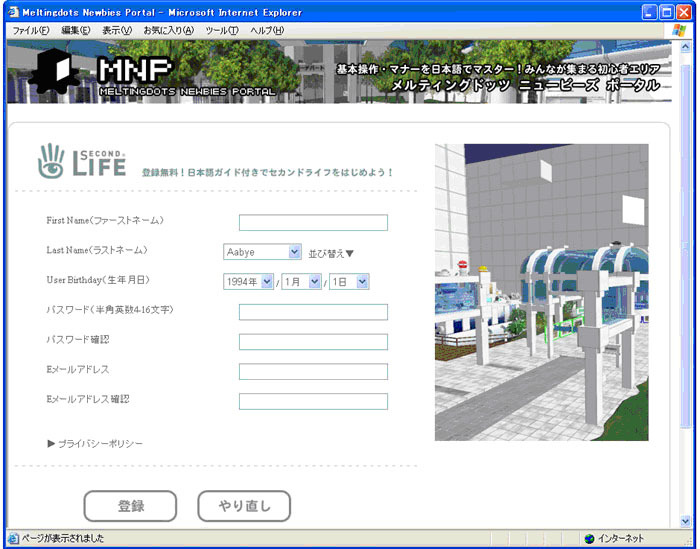Viewport: 700px width, 549px height.
Task: Click the やり直し reset button
Action: (244, 506)
